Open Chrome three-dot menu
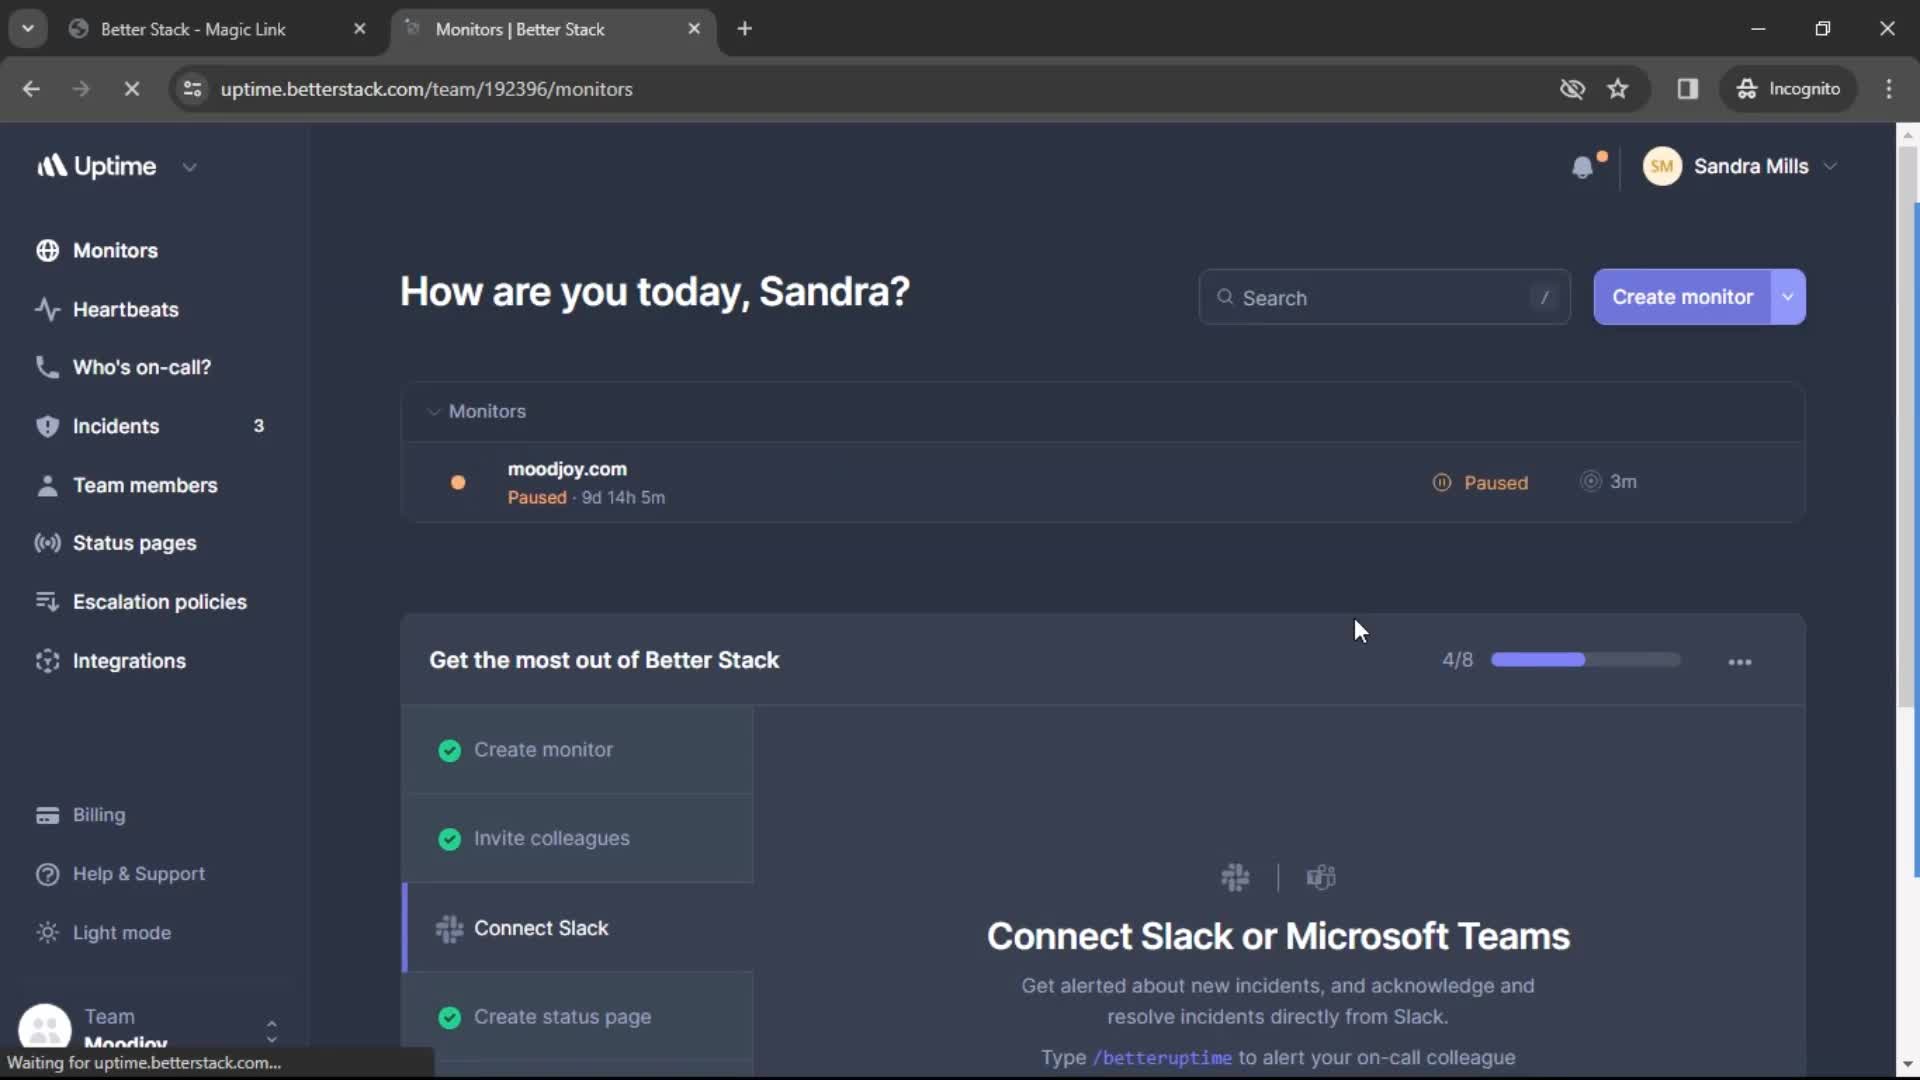1920x1080 pixels. [x=1889, y=89]
